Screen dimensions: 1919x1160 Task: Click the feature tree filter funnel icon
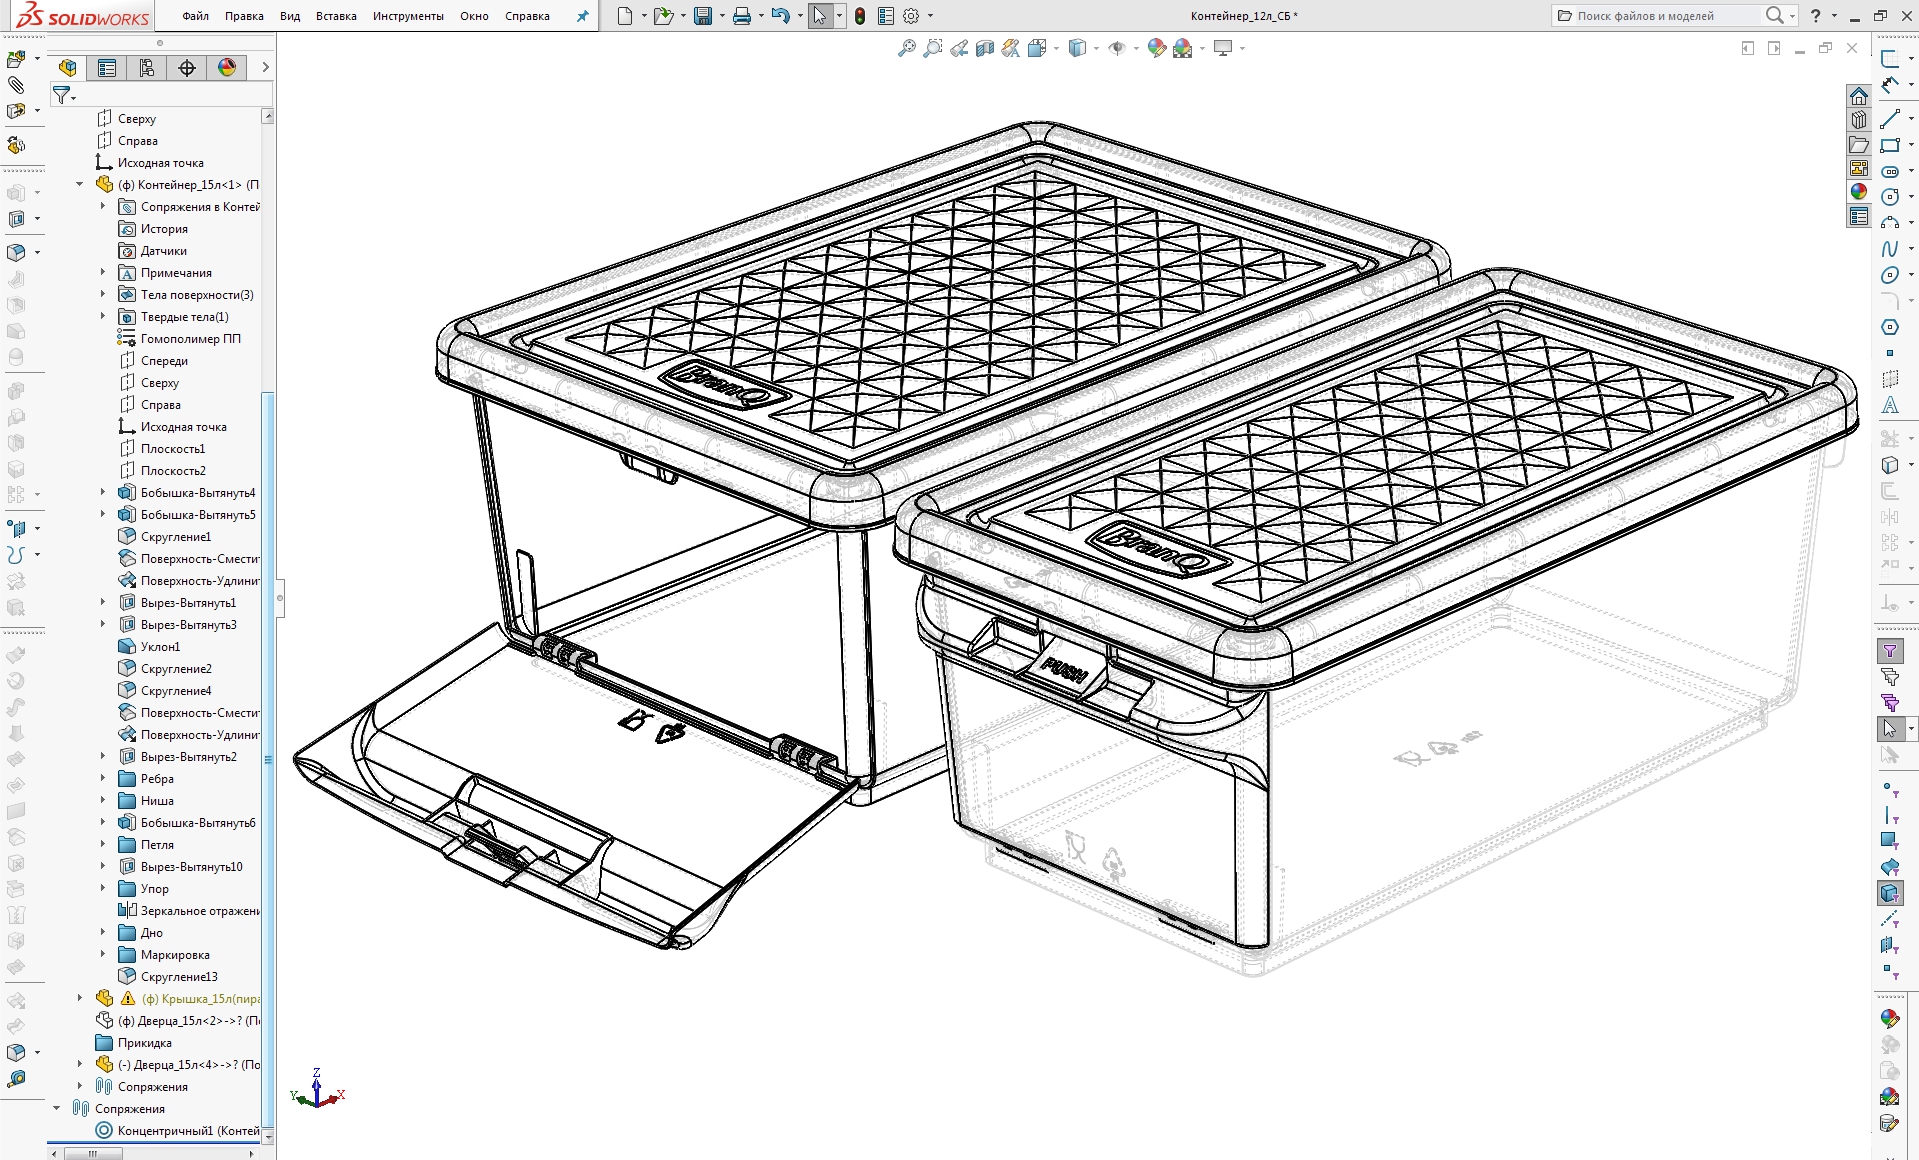tap(62, 95)
